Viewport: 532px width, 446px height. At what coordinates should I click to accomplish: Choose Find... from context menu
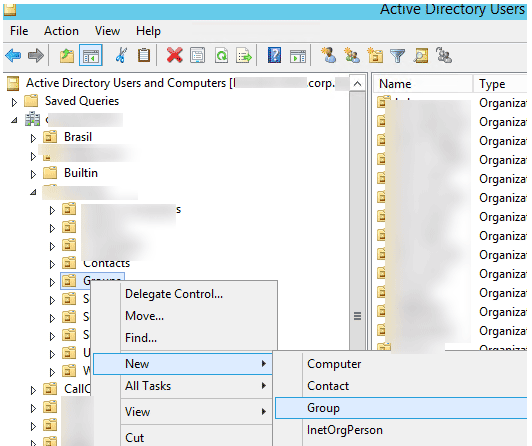coord(185,338)
